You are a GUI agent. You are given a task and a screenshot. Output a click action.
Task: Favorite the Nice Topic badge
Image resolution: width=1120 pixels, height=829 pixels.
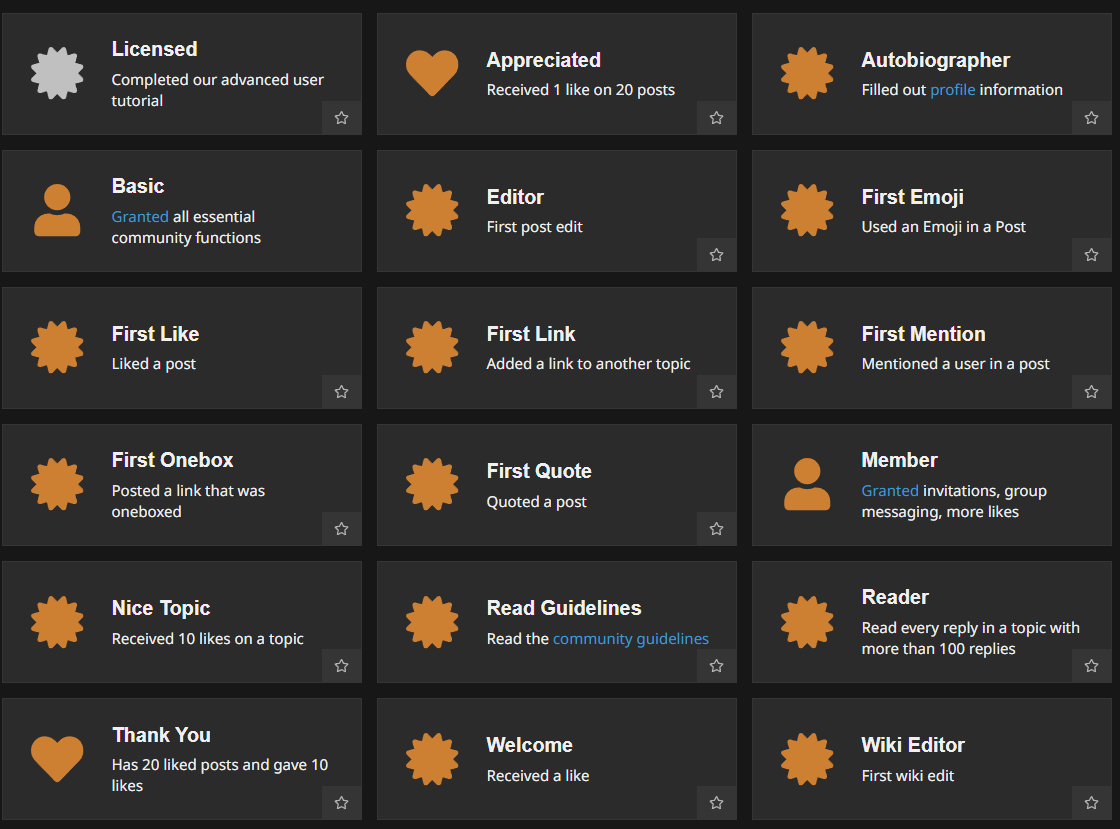[341, 666]
